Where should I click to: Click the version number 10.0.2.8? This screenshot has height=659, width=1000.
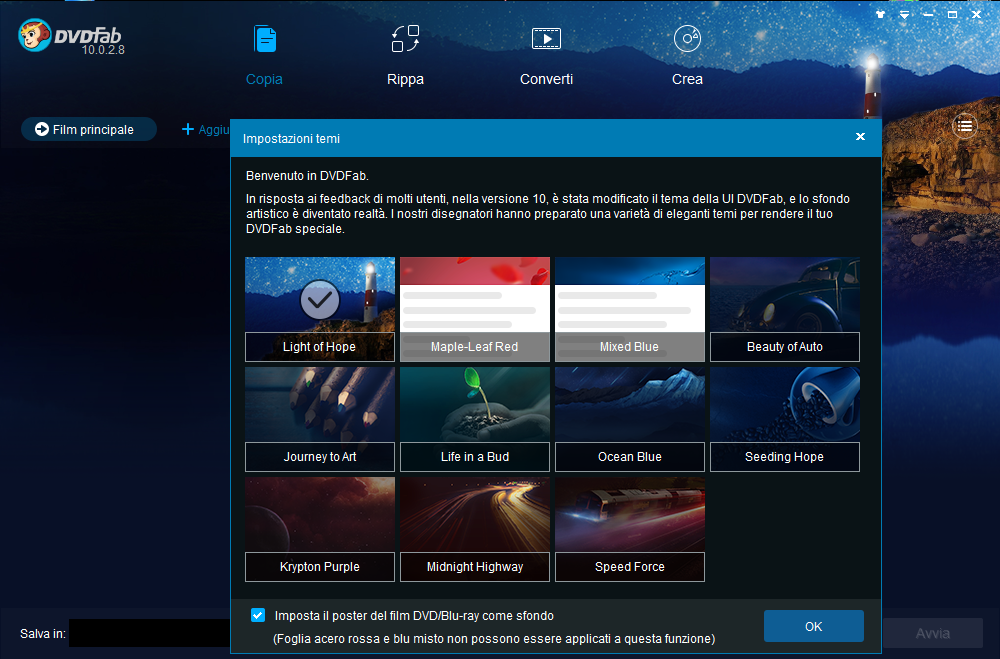103,50
